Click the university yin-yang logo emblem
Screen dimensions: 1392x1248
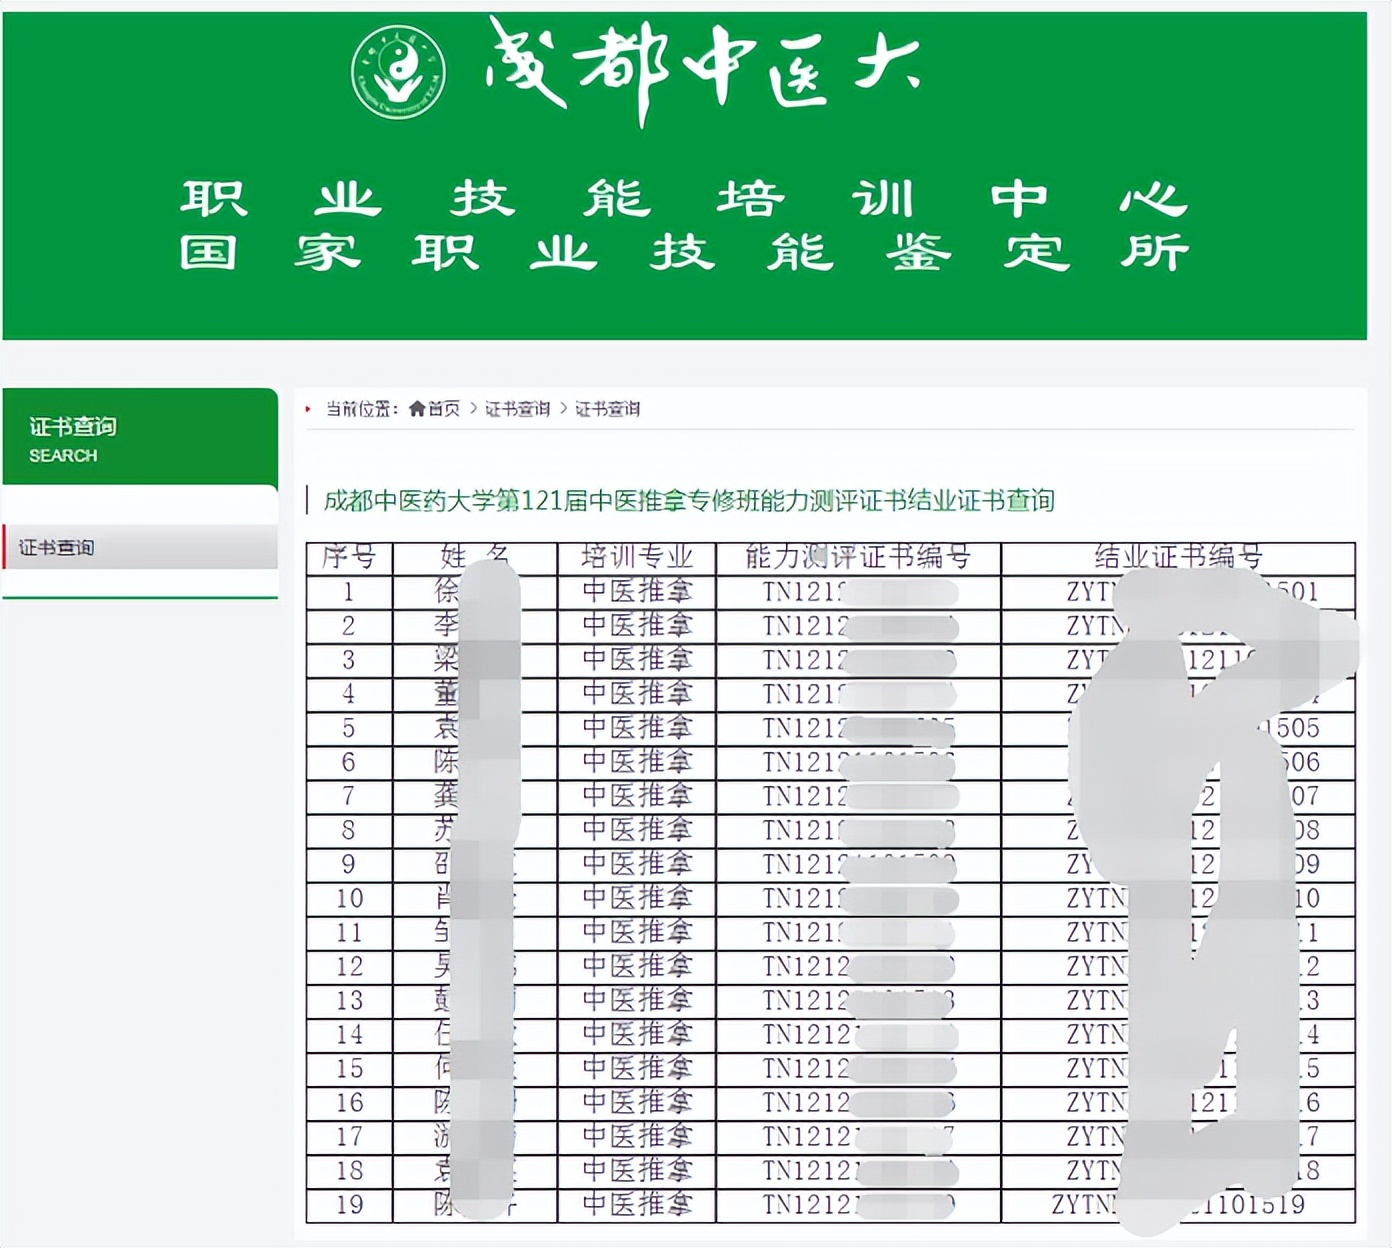(x=398, y=68)
